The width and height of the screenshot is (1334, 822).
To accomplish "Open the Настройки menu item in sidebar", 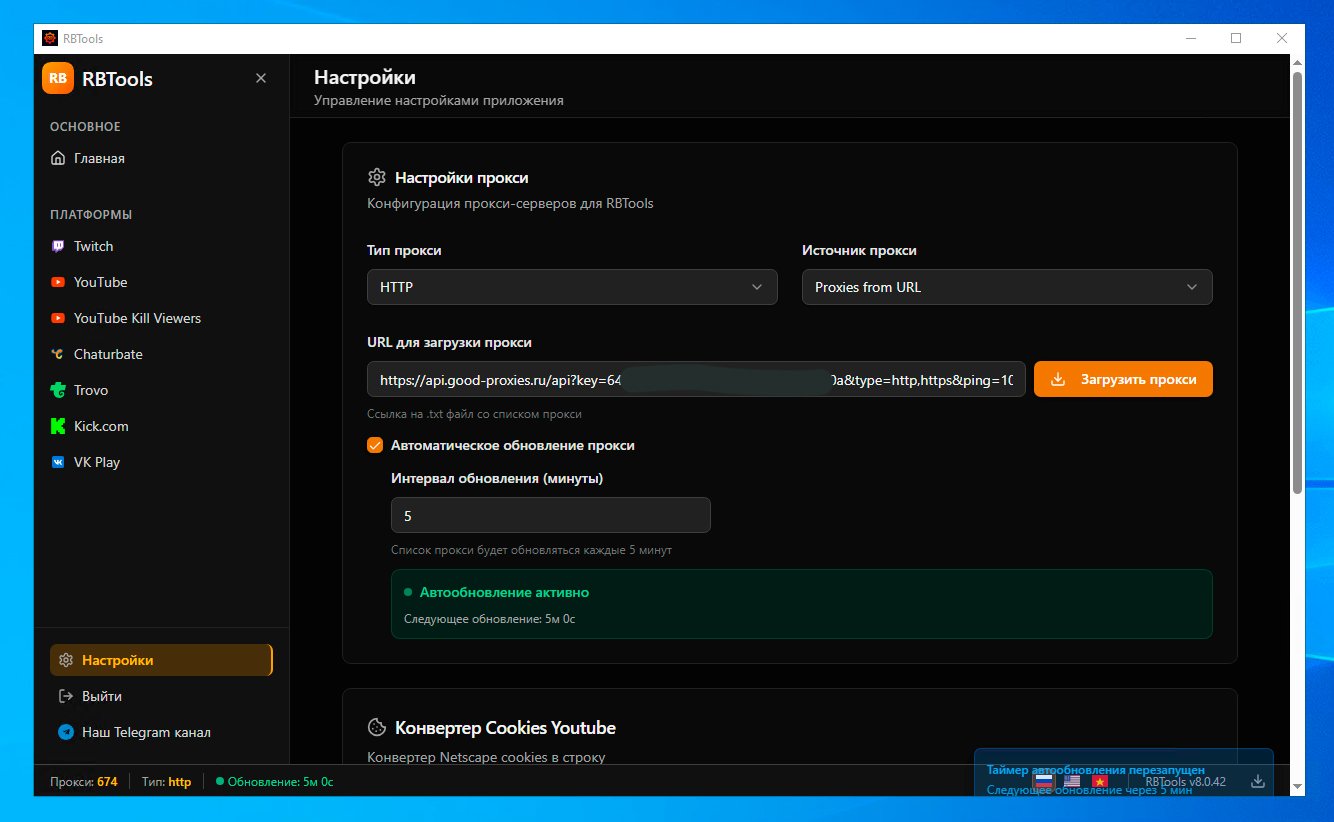I will point(117,660).
